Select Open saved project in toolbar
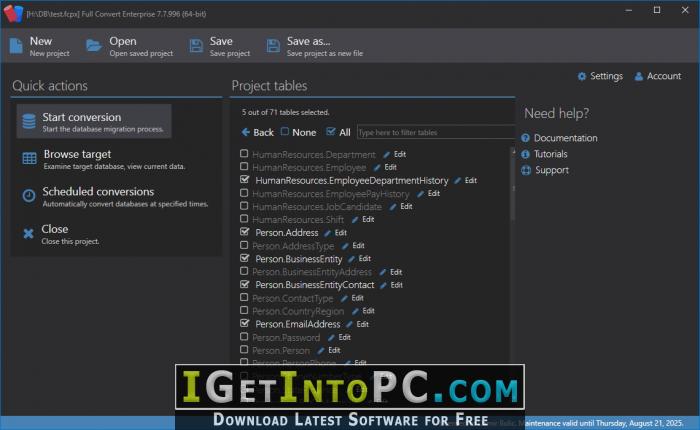Viewport: 700px width, 430px height. (129, 46)
